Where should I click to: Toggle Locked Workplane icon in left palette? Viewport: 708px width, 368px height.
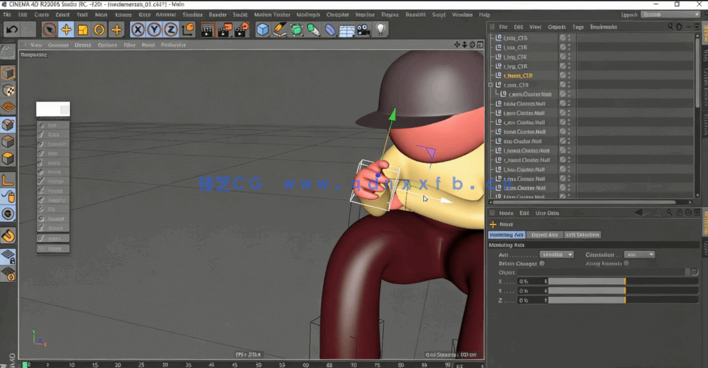coord(8,256)
